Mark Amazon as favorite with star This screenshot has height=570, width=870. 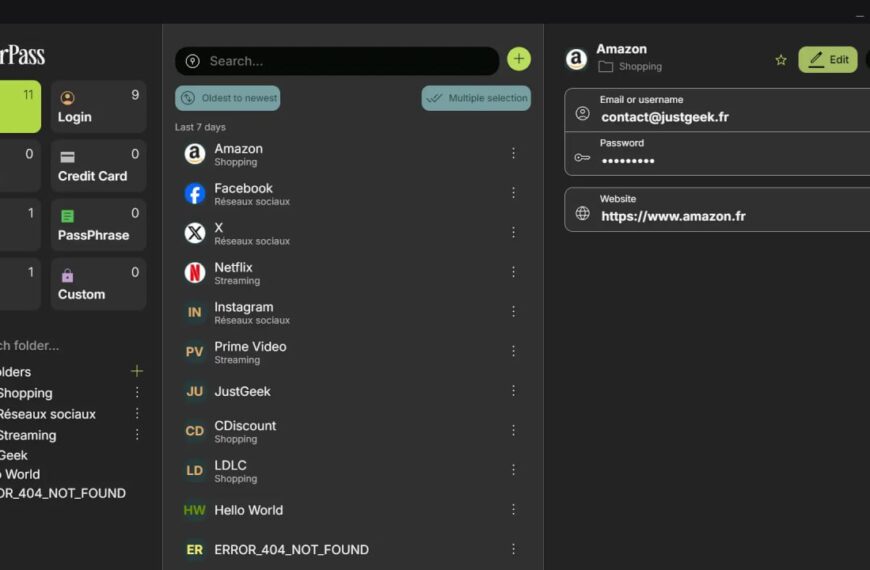[x=781, y=60]
